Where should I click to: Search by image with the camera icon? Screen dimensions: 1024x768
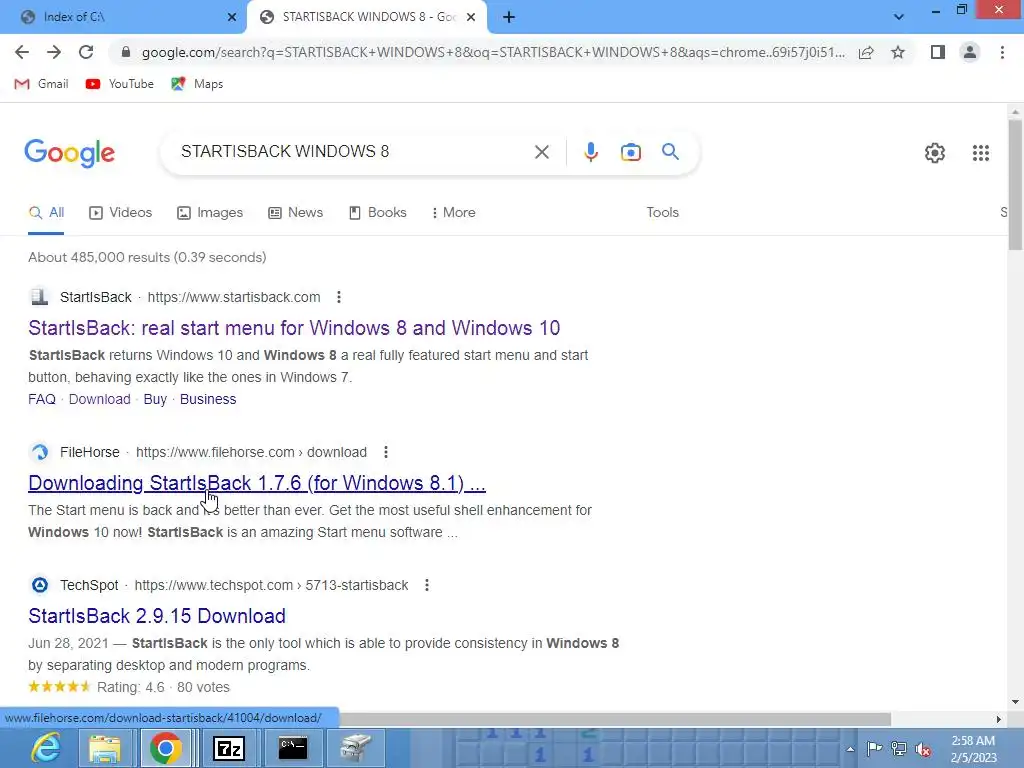[x=631, y=152]
